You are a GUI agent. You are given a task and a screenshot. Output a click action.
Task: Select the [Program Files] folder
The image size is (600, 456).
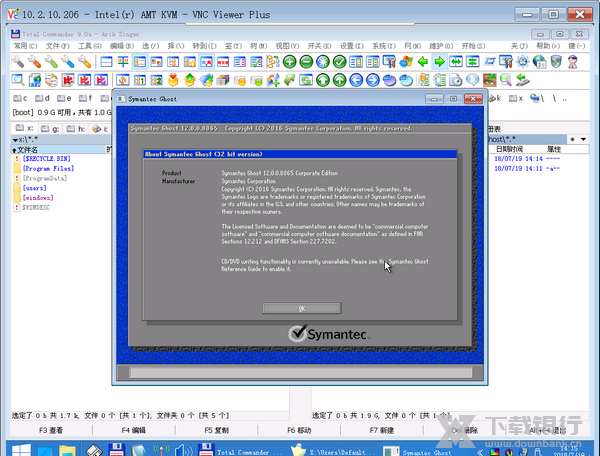48,168
